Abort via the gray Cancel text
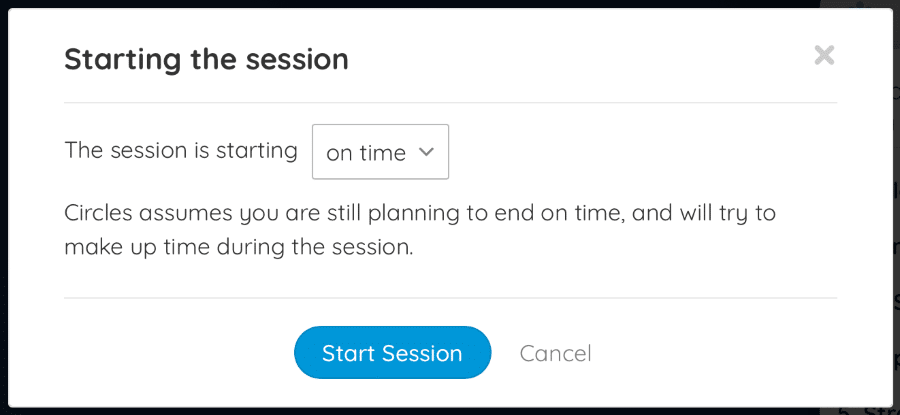The height and width of the screenshot is (415, 900). coord(556,353)
